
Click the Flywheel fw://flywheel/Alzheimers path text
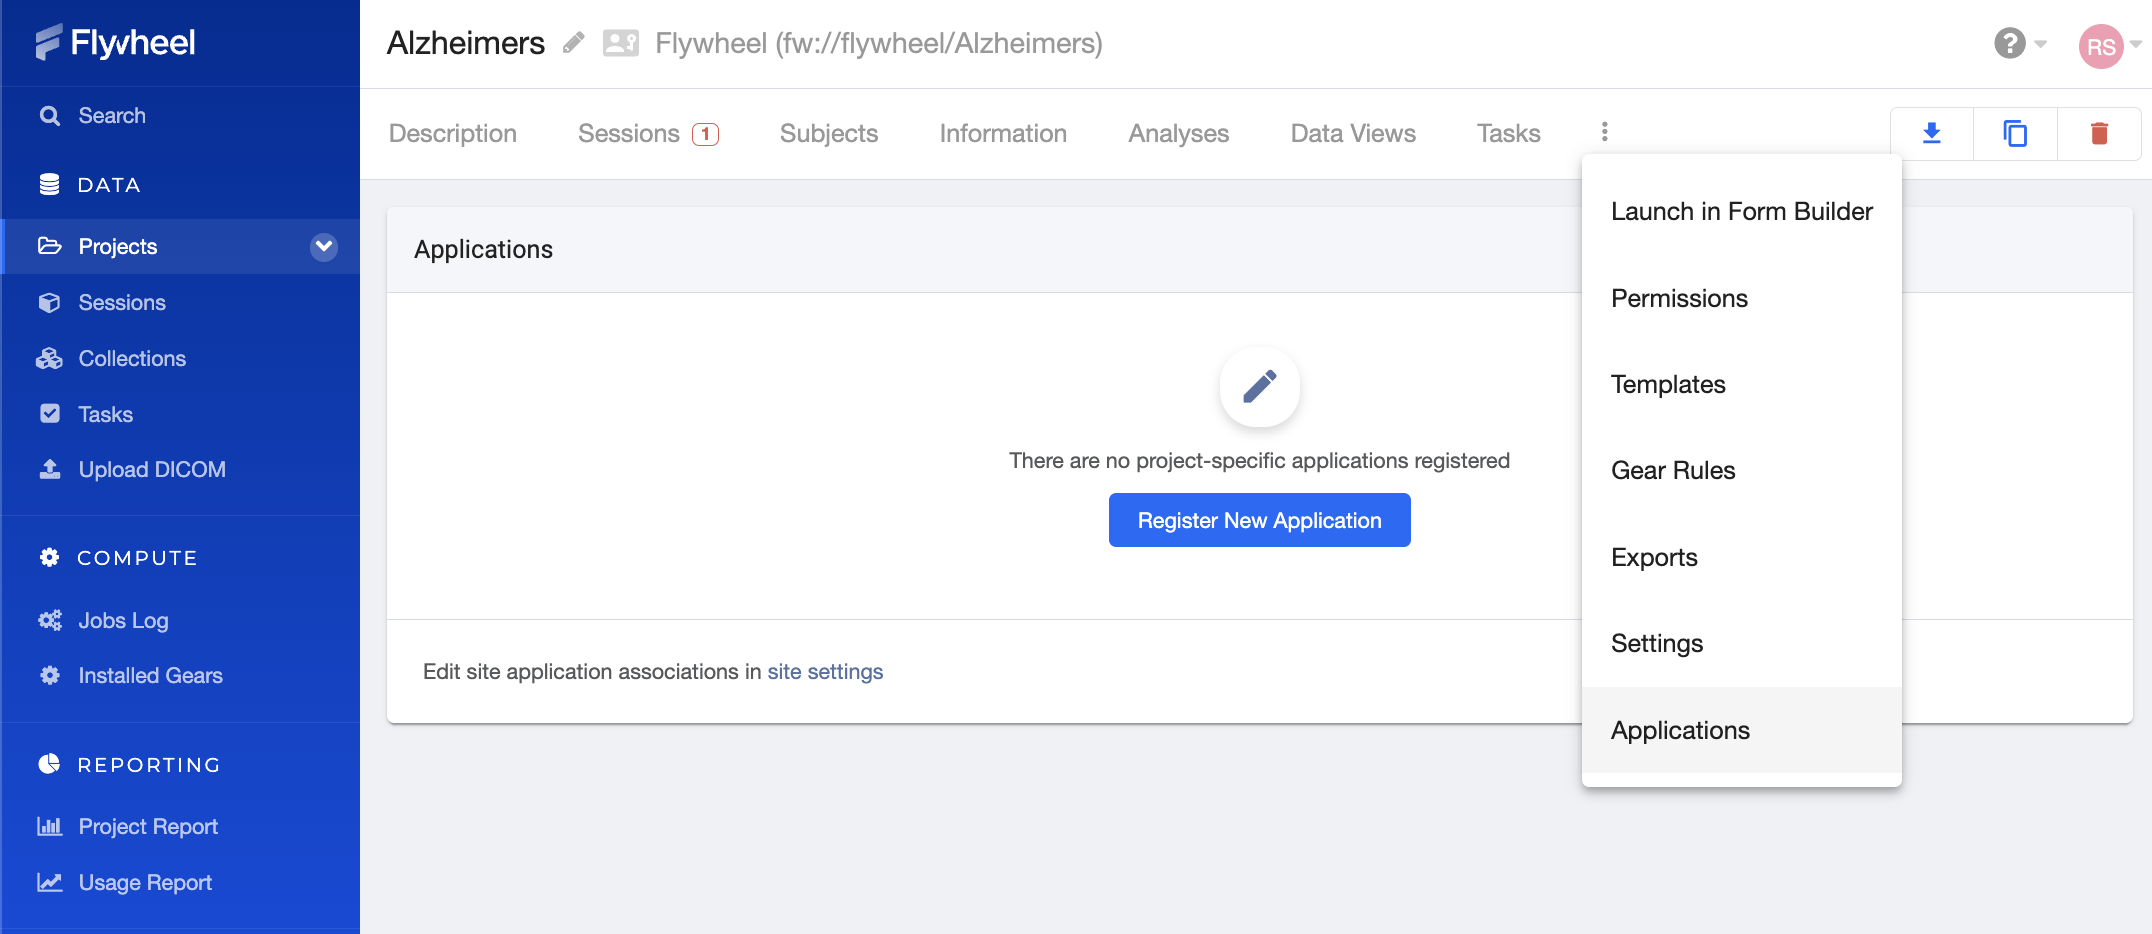879,43
